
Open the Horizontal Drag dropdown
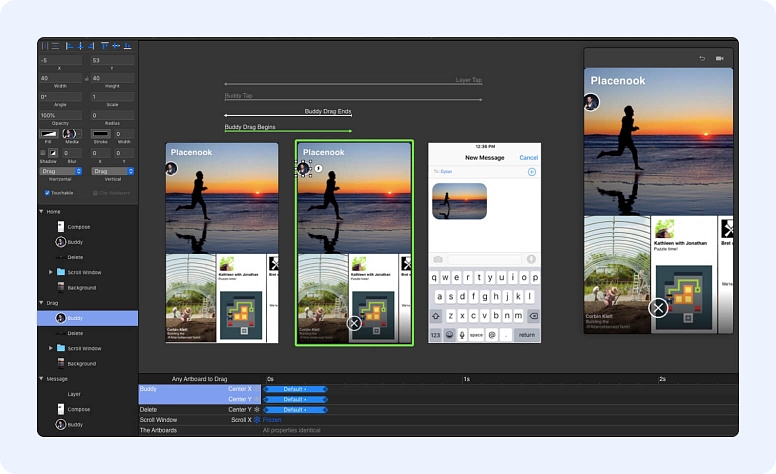point(60,171)
